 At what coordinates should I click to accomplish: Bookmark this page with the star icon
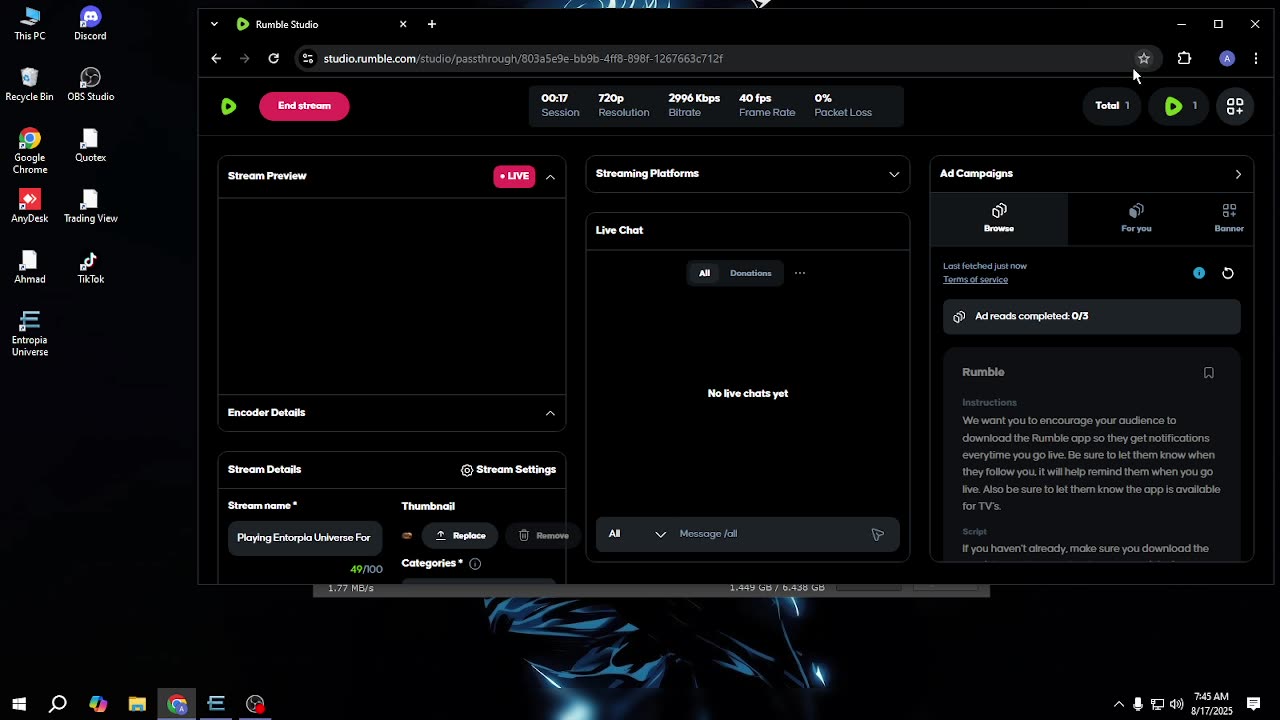click(1144, 59)
